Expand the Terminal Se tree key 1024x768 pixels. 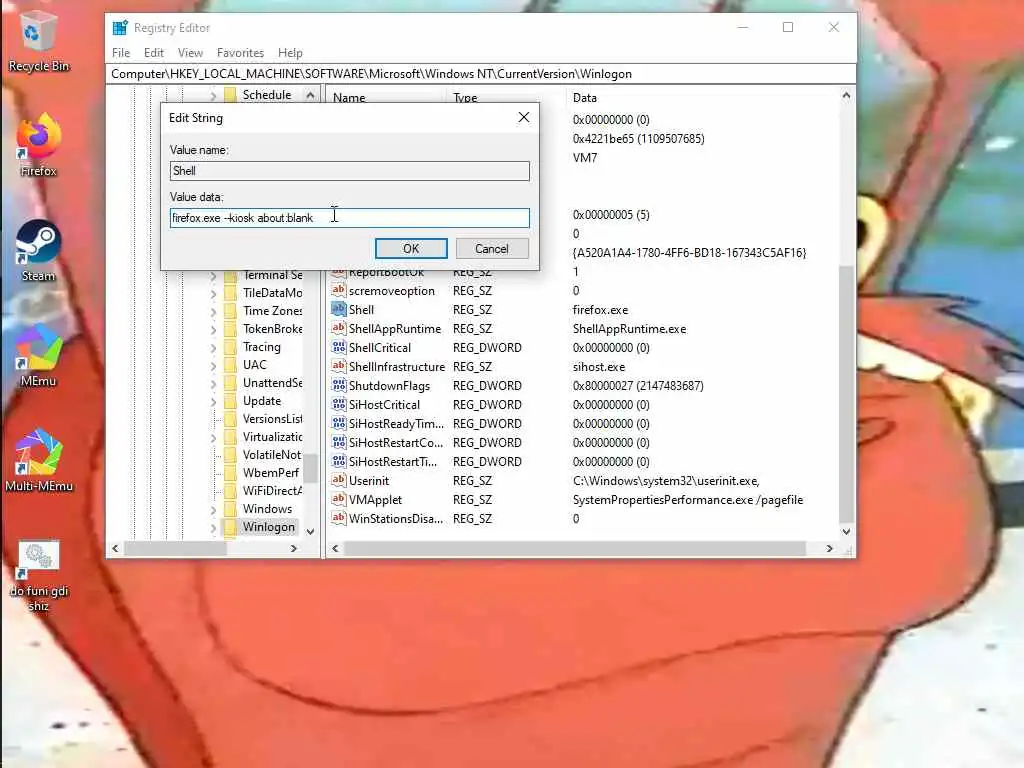(213, 276)
